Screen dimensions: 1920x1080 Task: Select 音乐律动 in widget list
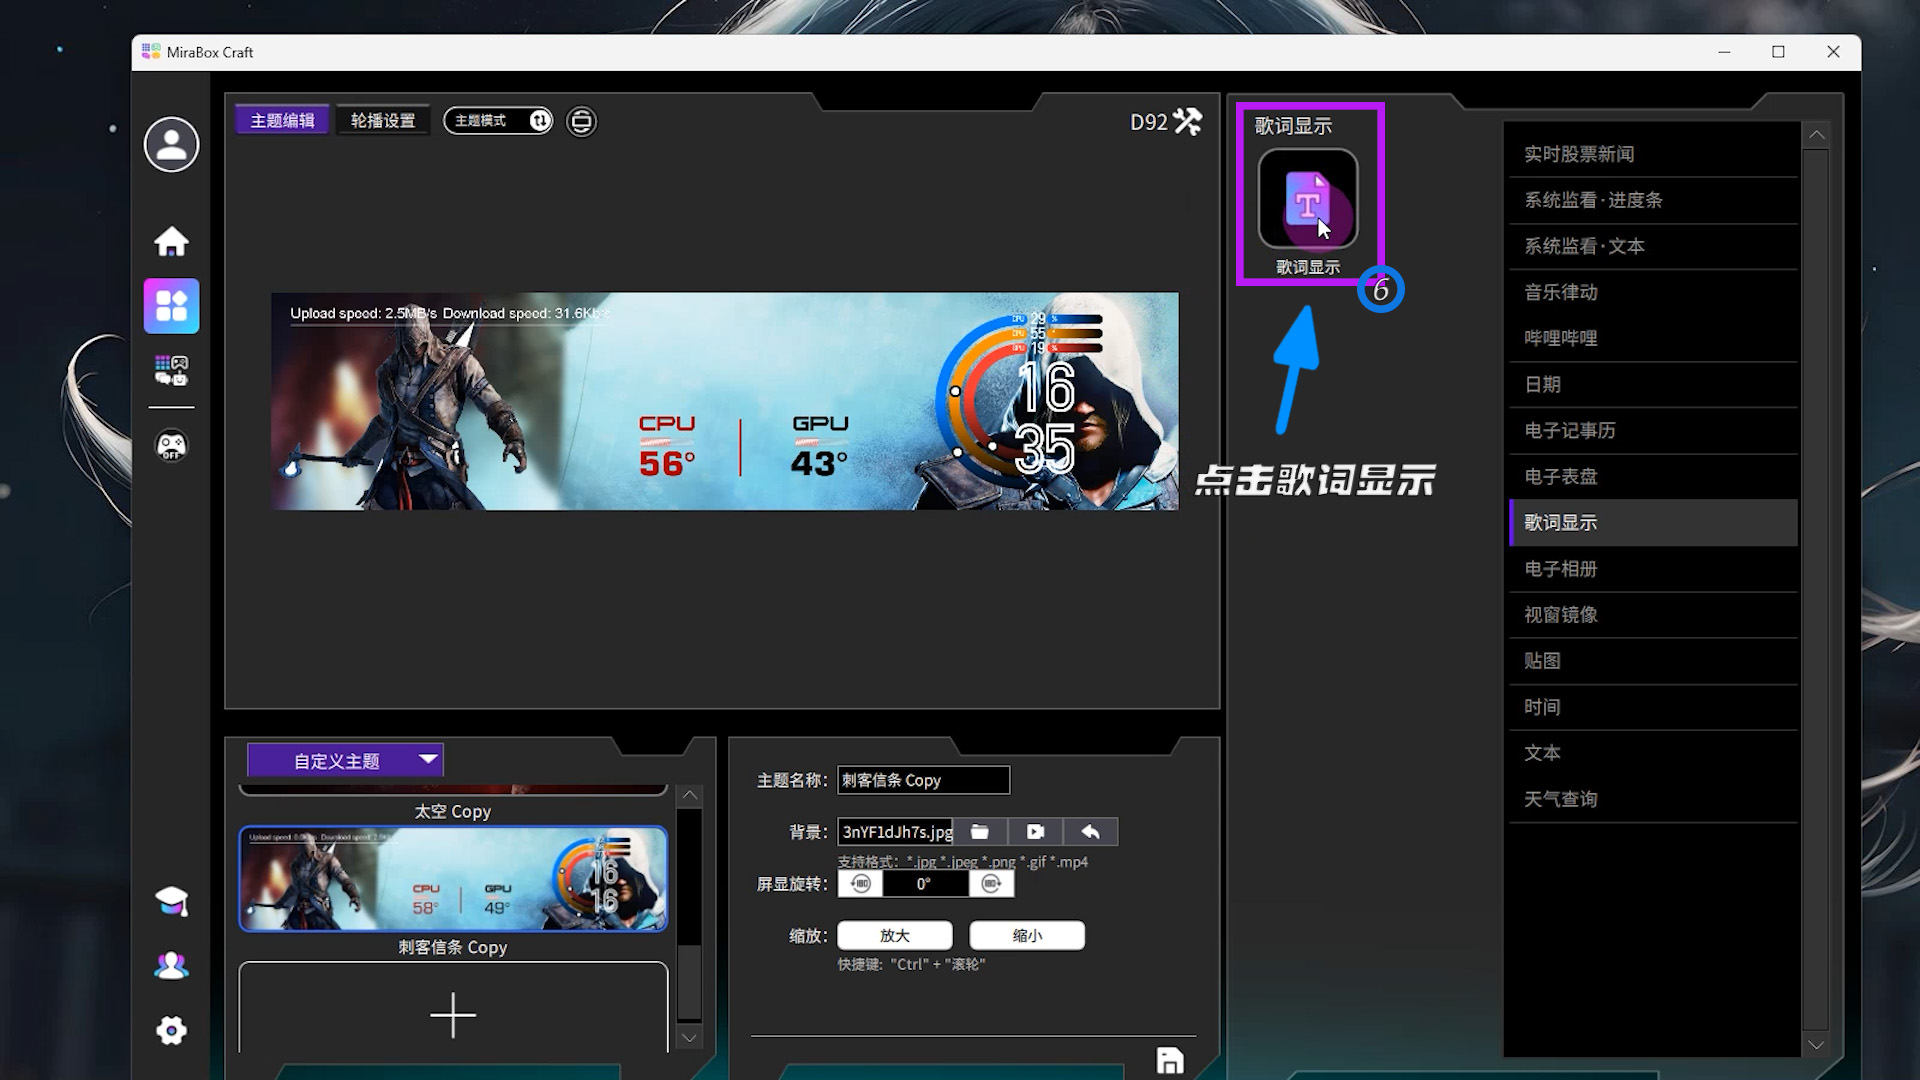pyautogui.click(x=1653, y=292)
